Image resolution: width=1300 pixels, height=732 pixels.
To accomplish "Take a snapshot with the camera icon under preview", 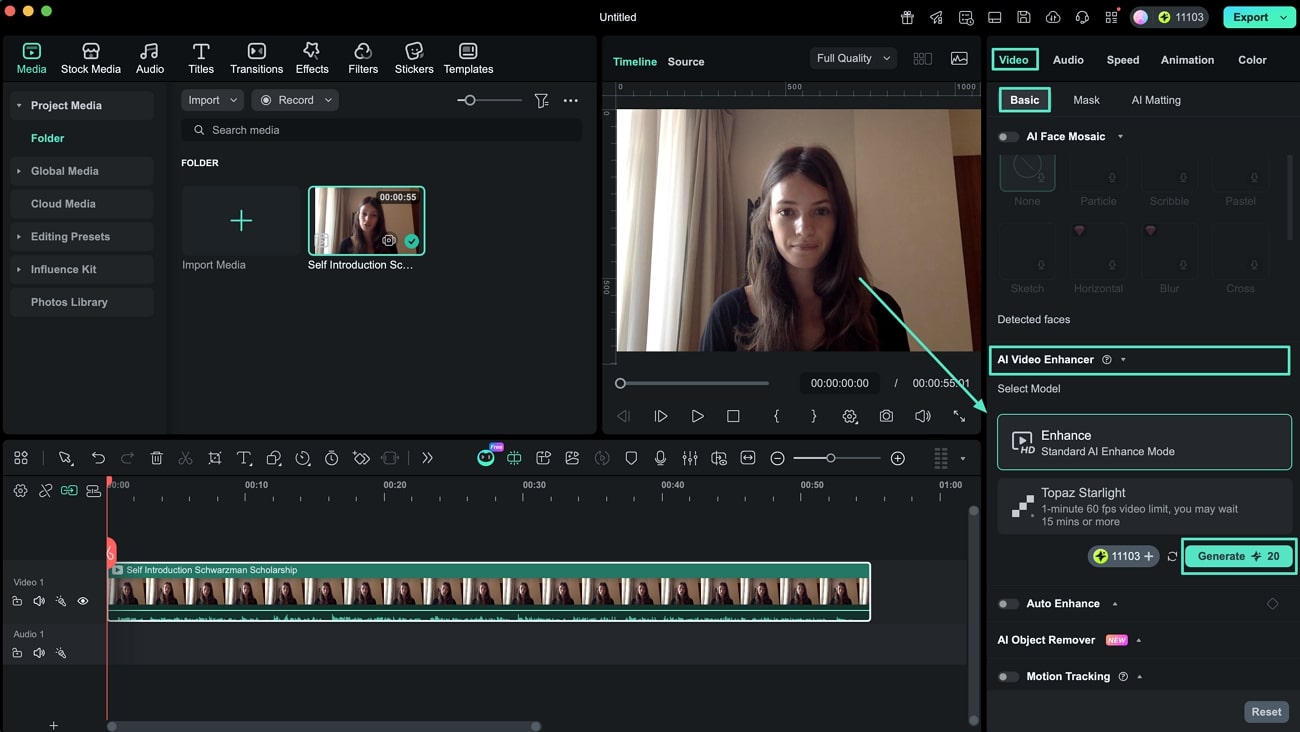I will click(x=886, y=415).
